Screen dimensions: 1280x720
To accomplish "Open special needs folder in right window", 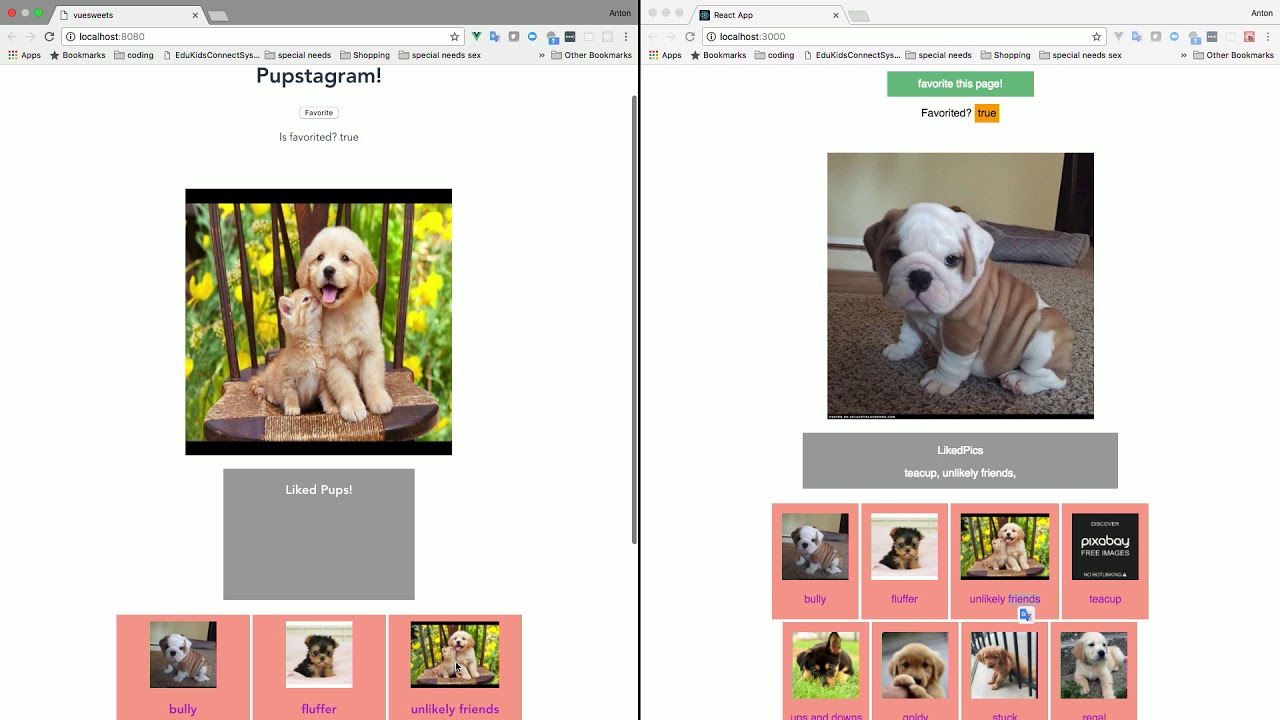I will point(938,55).
